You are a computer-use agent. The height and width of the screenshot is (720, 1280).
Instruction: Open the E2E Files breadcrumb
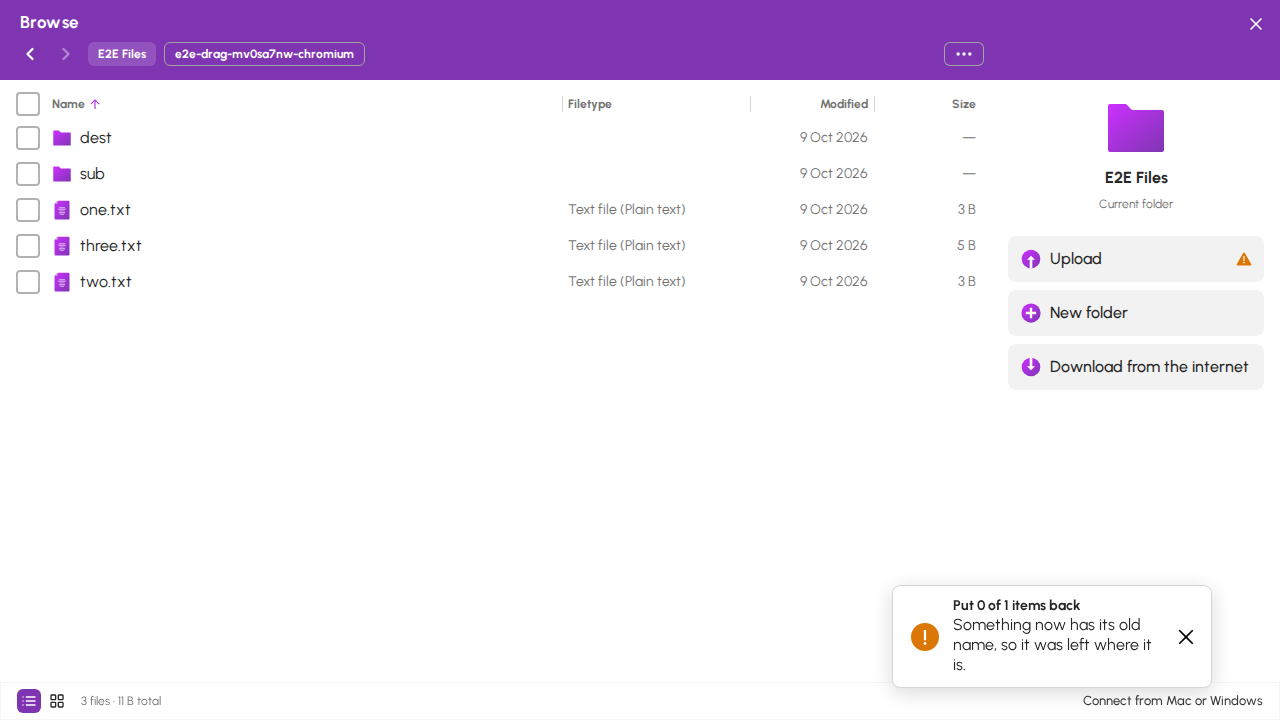[x=122, y=54]
